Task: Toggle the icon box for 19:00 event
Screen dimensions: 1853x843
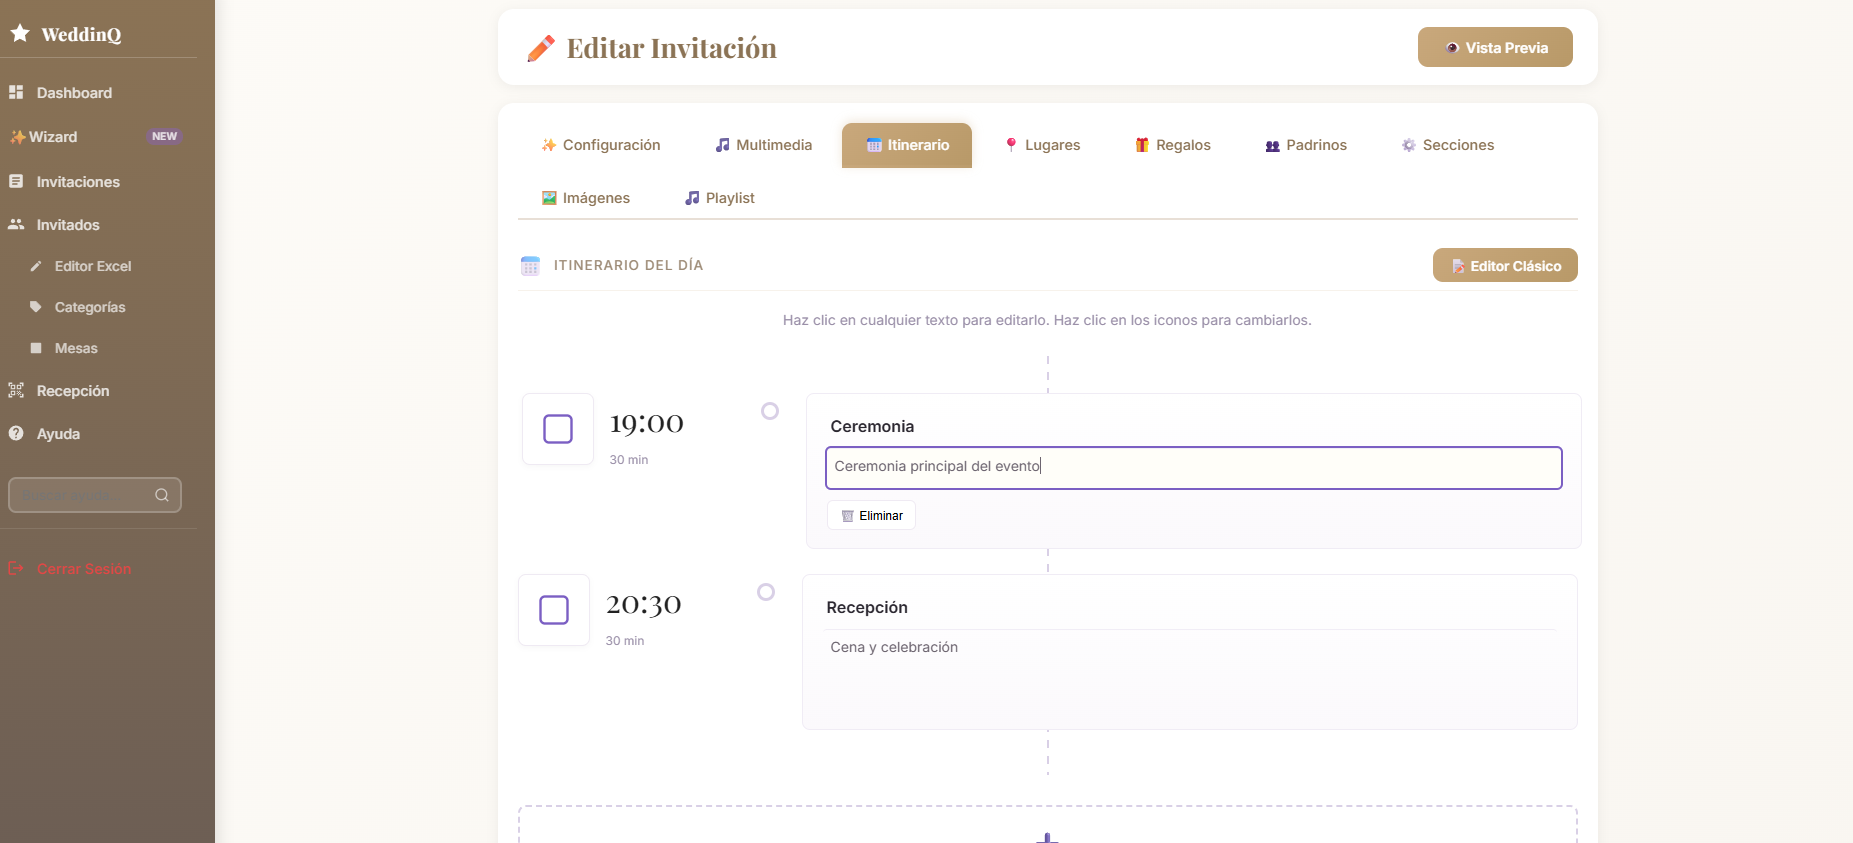Action: point(558,429)
